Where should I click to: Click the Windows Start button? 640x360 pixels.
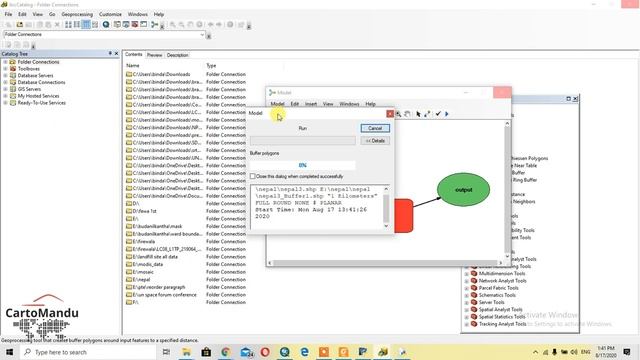pos(9,352)
